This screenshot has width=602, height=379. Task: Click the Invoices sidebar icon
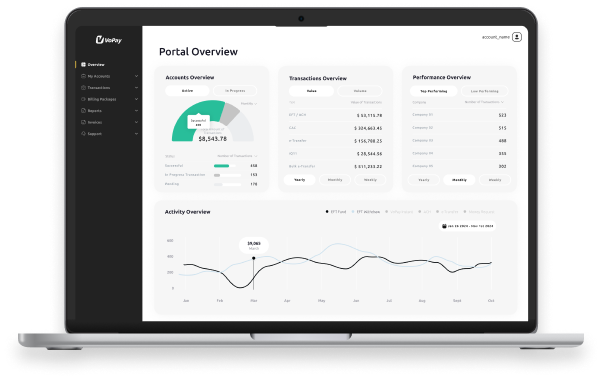coord(83,122)
